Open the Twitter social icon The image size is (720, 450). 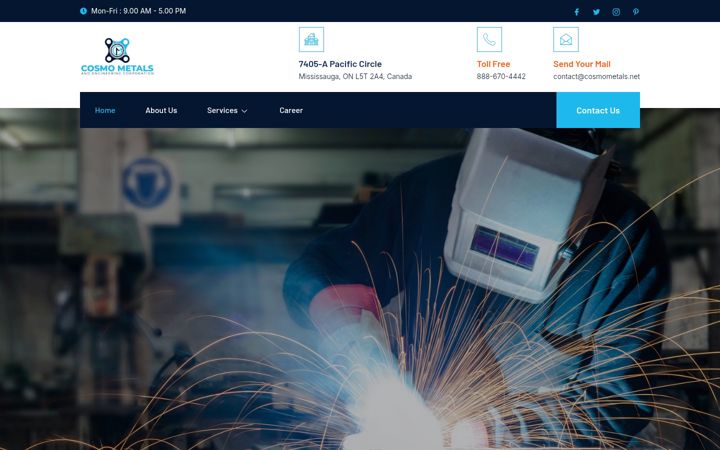596,12
